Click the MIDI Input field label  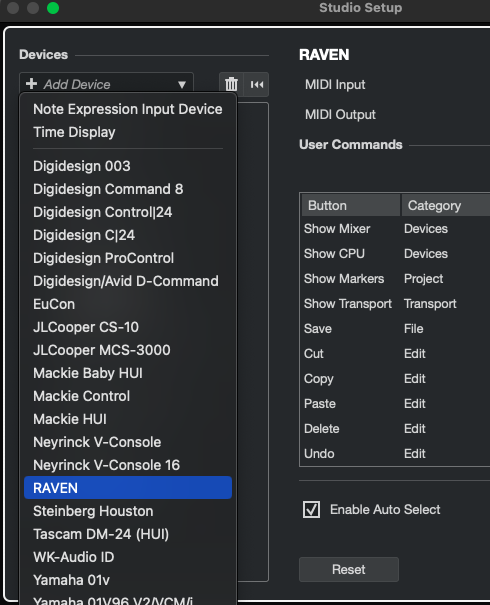click(x=335, y=84)
